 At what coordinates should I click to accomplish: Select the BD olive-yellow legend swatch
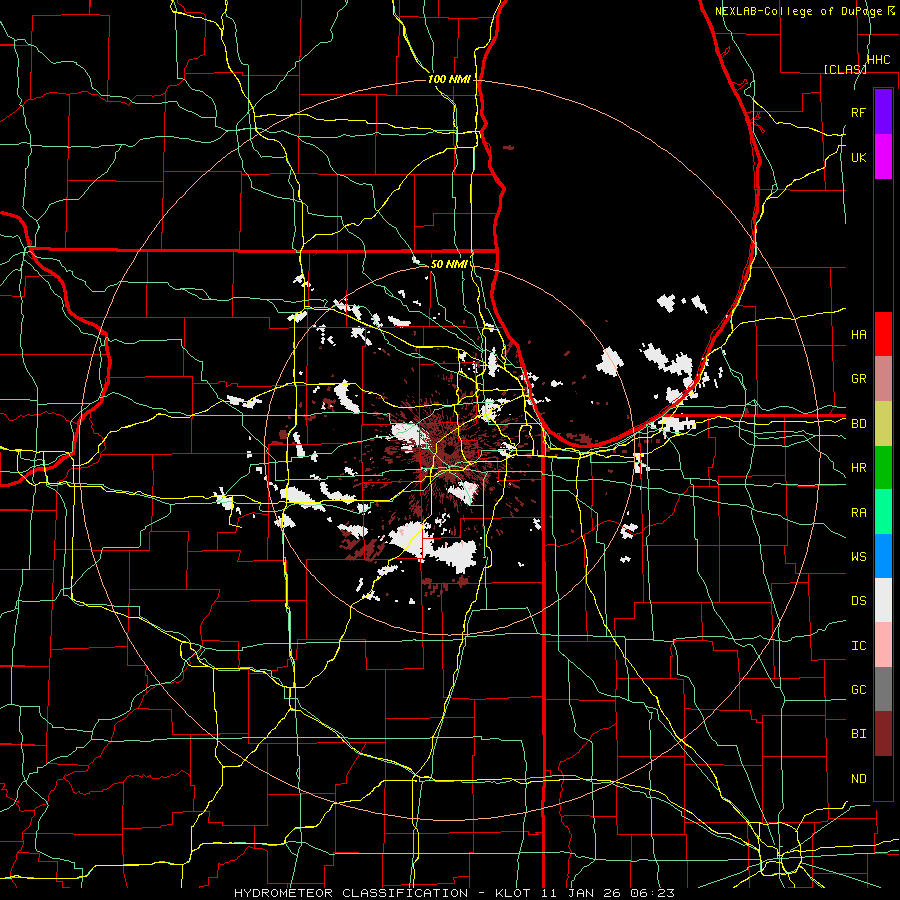(x=883, y=424)
